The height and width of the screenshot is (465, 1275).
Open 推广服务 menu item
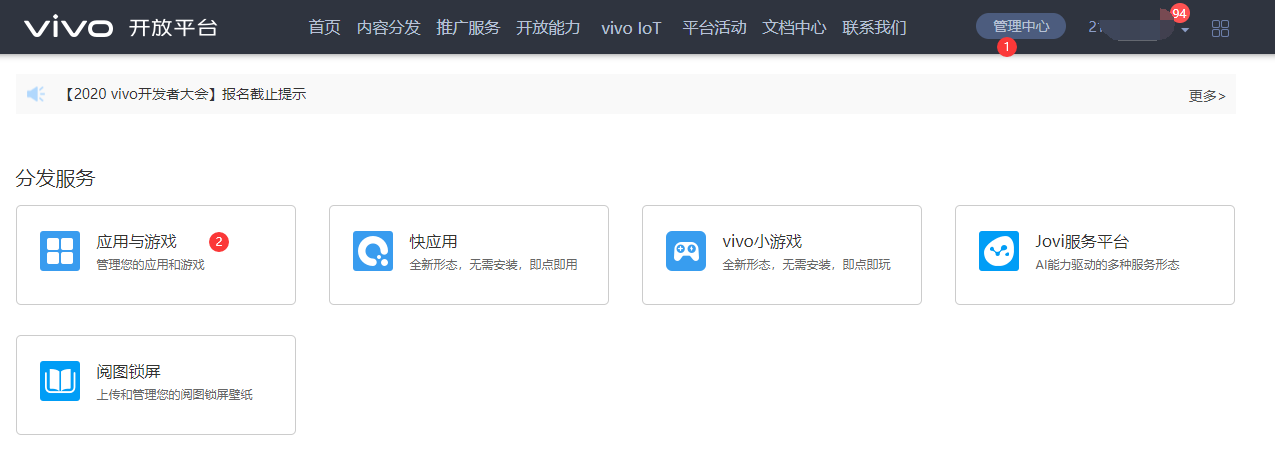(468, 27)
